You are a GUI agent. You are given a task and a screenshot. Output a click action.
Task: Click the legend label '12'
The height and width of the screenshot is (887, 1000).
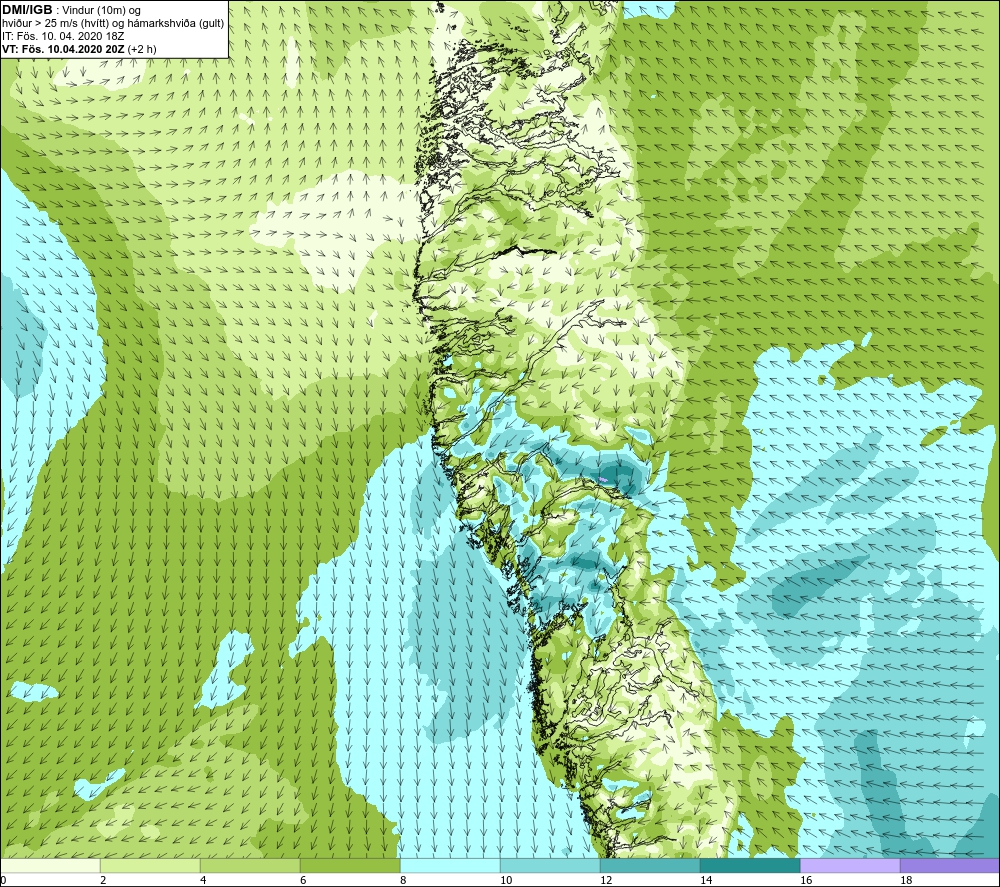[x=606, y=880]
